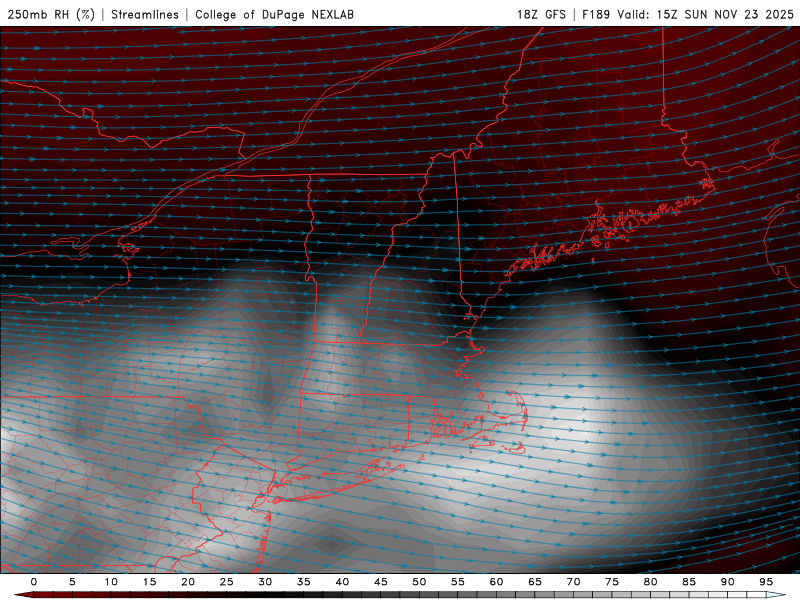Click the colorbar label "5"
This screenshot has height=600, width=800.
click(x=72, y=582)
